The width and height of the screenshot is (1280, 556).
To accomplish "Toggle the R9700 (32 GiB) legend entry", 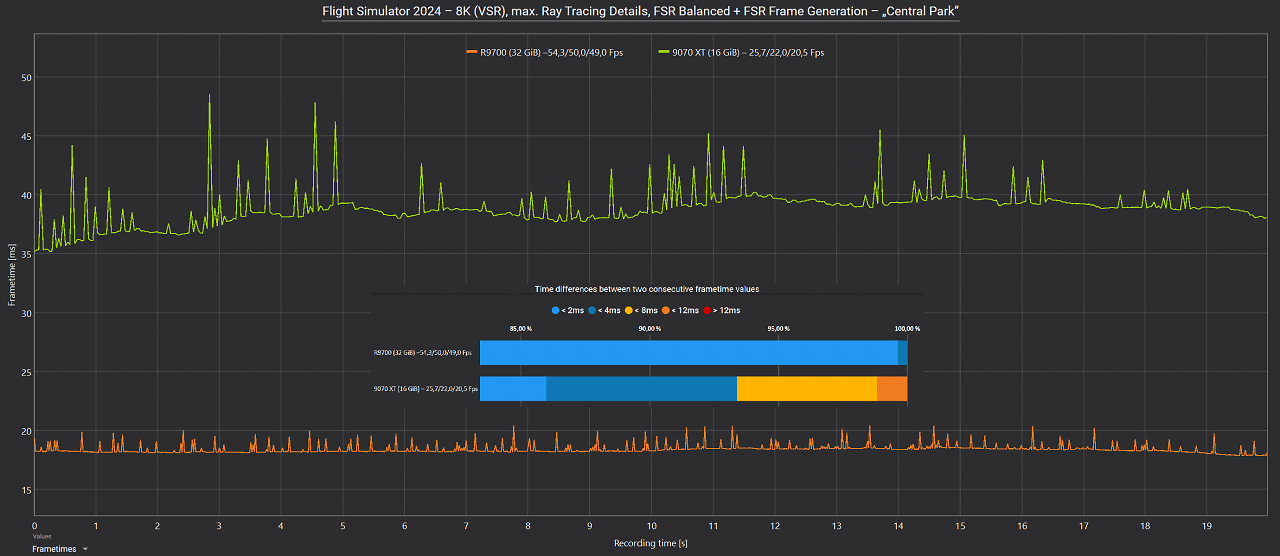I will (x=544, y=52).
